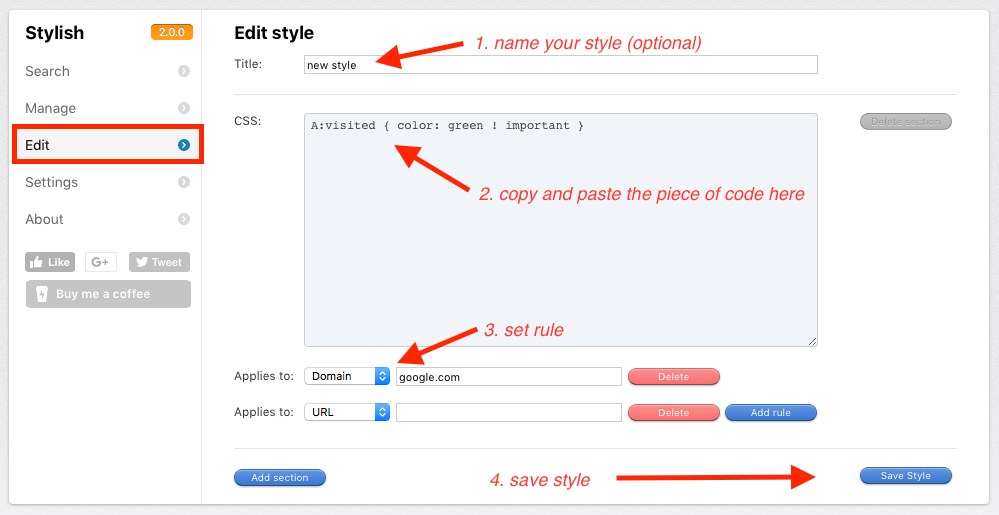Go to the Settings page
Screen dimensions: 999x515
(x=52, y=182)
